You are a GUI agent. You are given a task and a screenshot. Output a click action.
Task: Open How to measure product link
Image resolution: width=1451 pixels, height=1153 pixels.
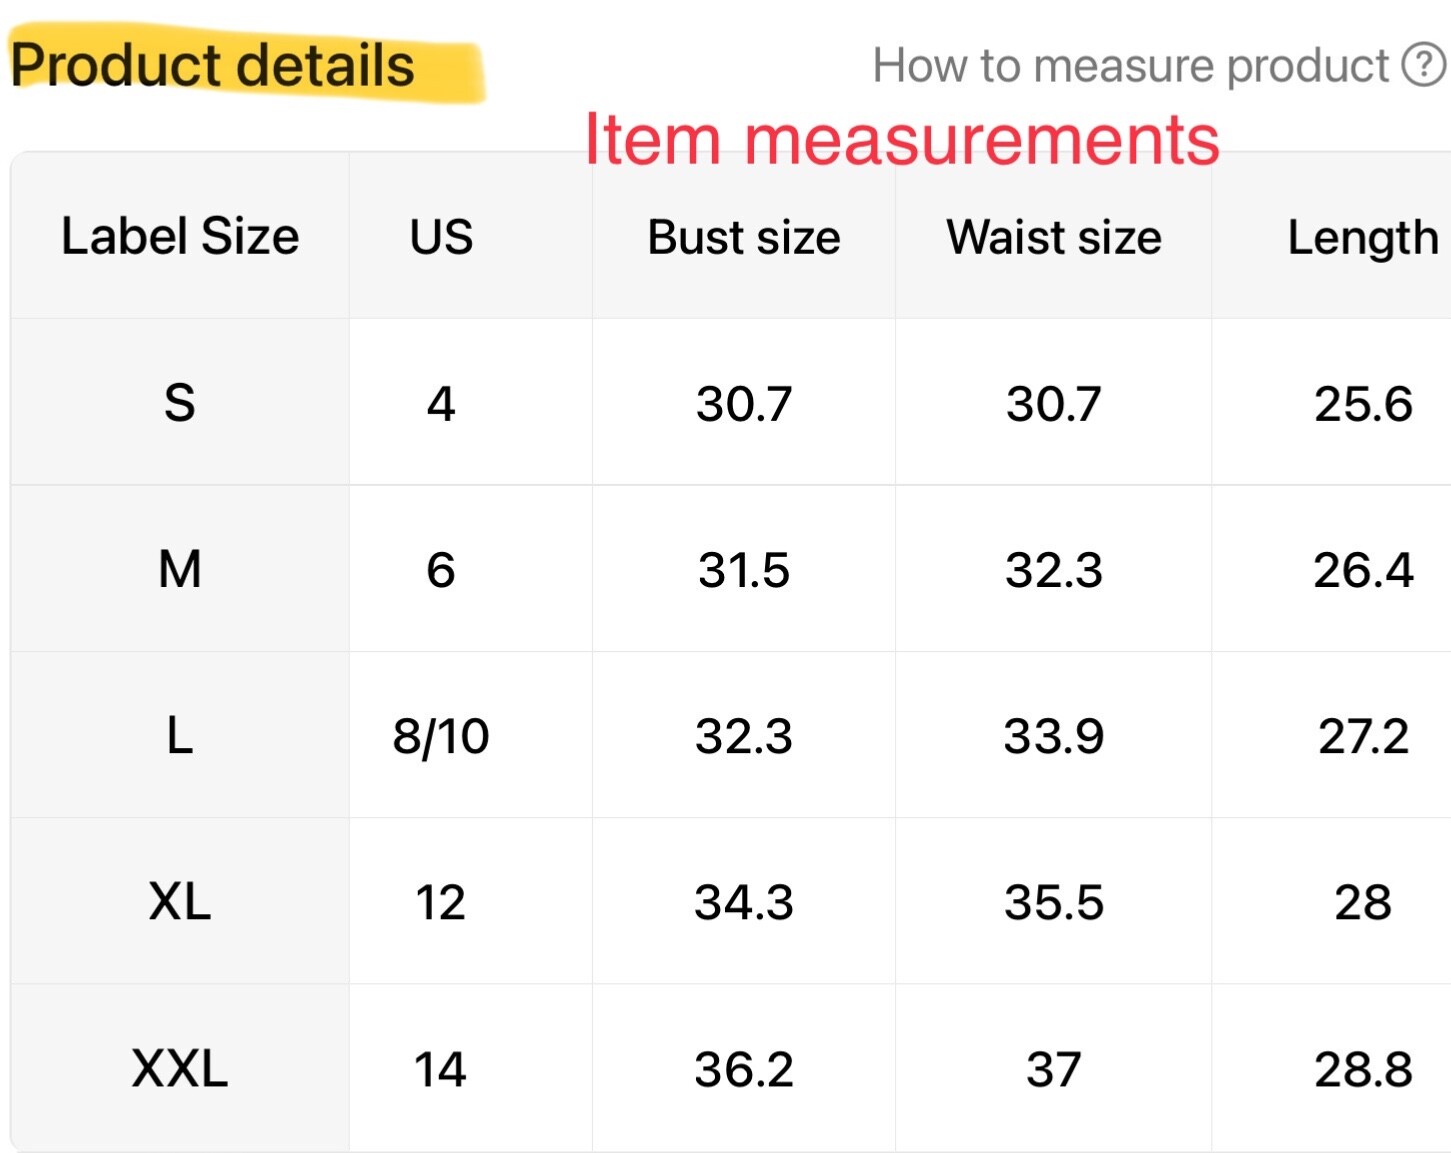[1131, 66]
